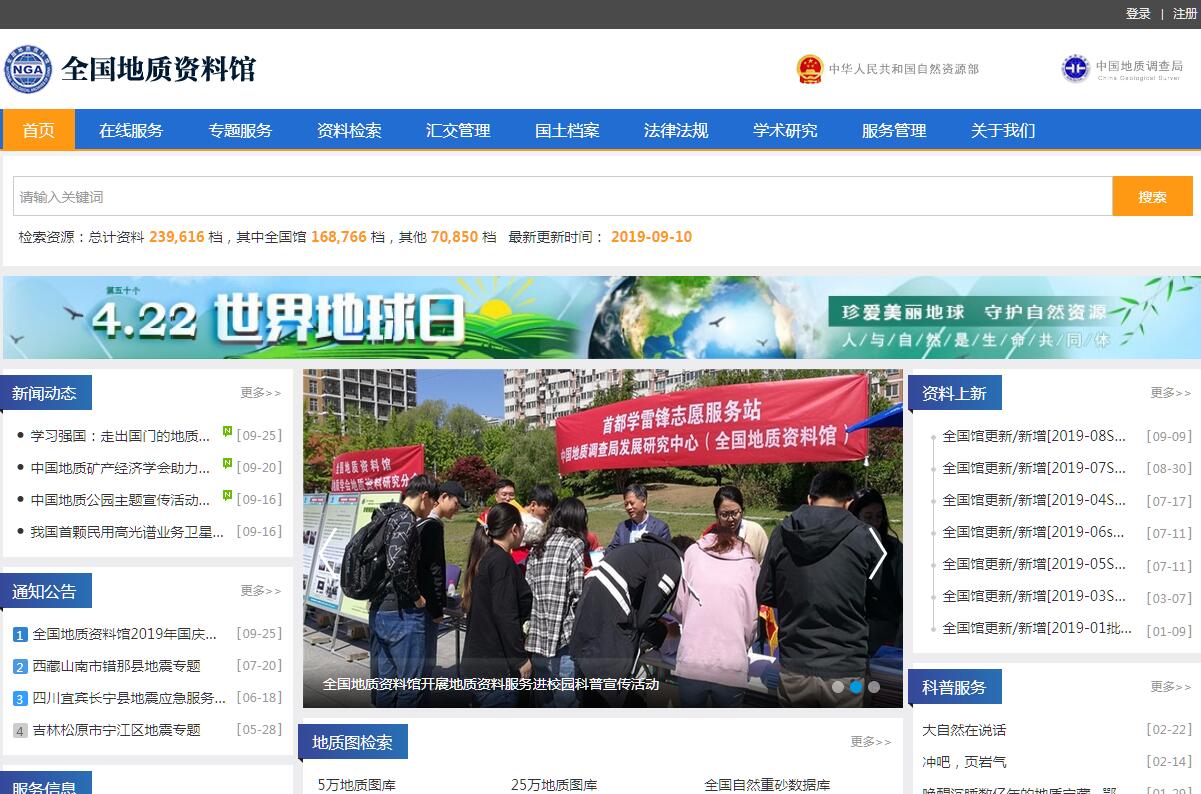
Task: Open the 首页 navigation tab
Action: coord(39,130)
